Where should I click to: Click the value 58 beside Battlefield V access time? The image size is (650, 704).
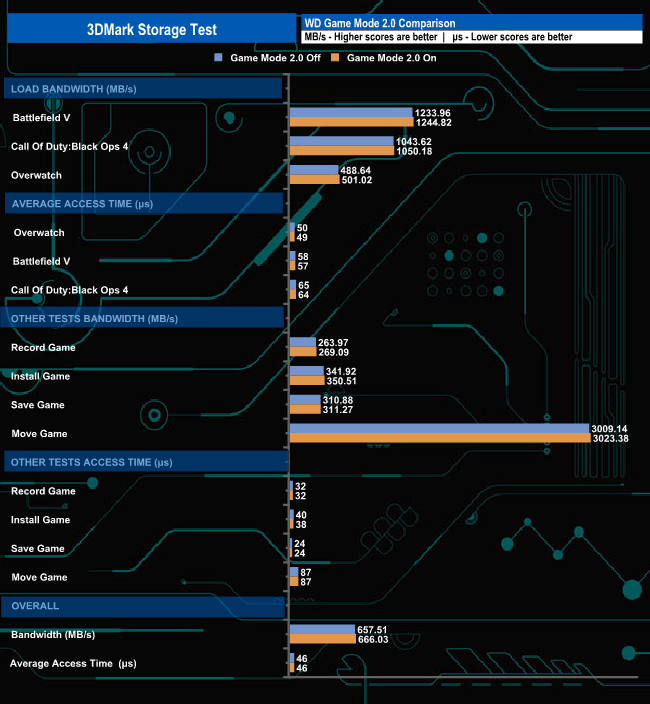pyautogui.click(x=303, y=256)
